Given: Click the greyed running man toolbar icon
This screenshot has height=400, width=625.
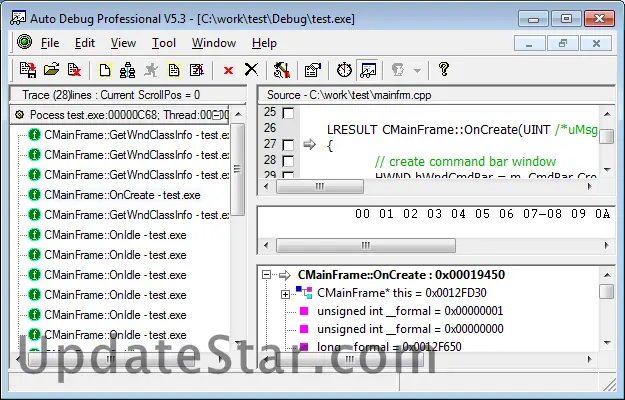Looking at the screenshot, I should coord(151,70).
